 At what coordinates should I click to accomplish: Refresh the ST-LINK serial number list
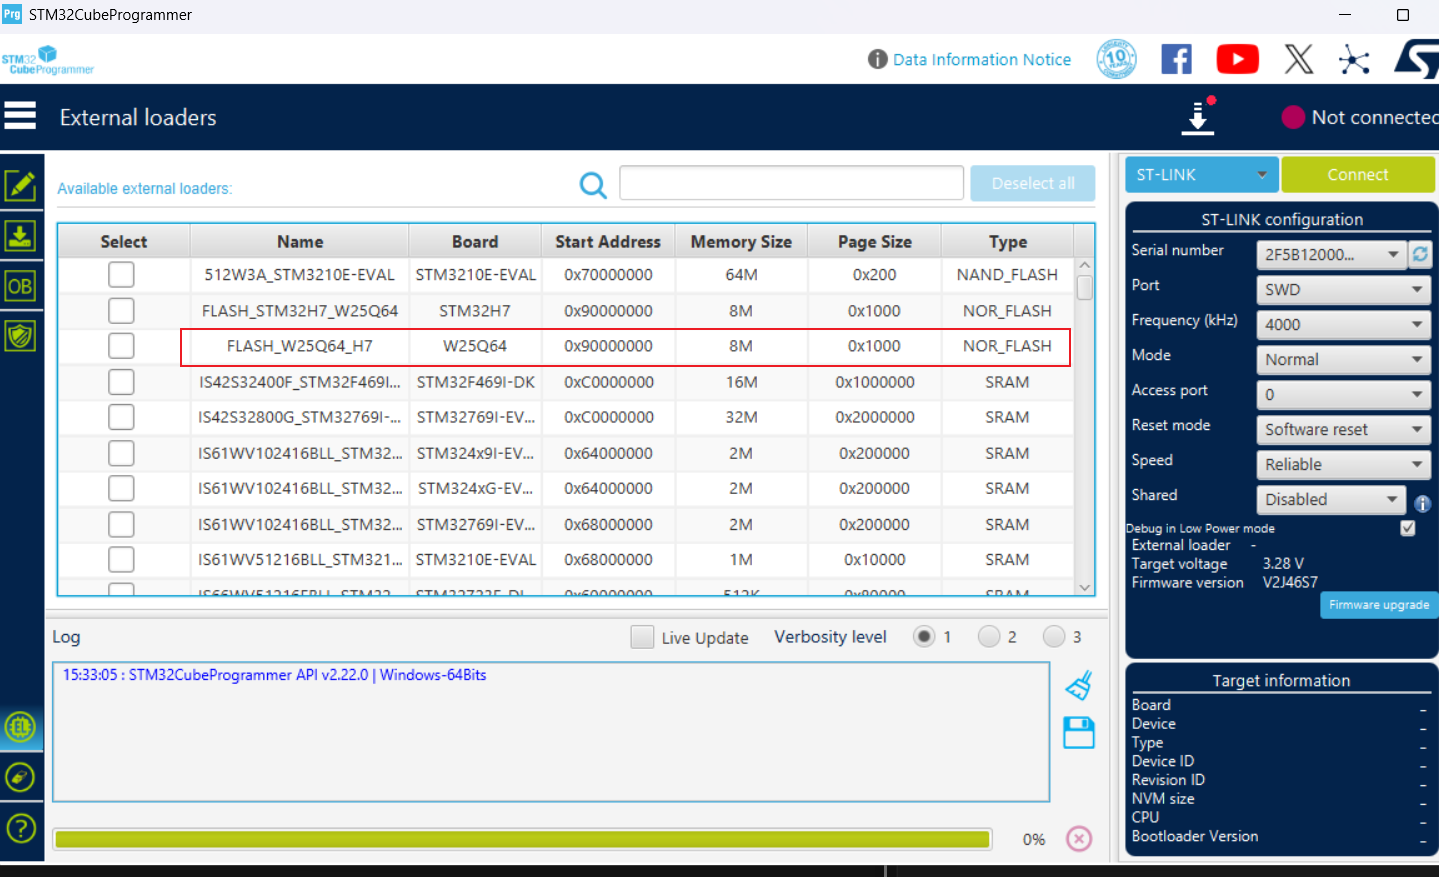coord(1420,255)
